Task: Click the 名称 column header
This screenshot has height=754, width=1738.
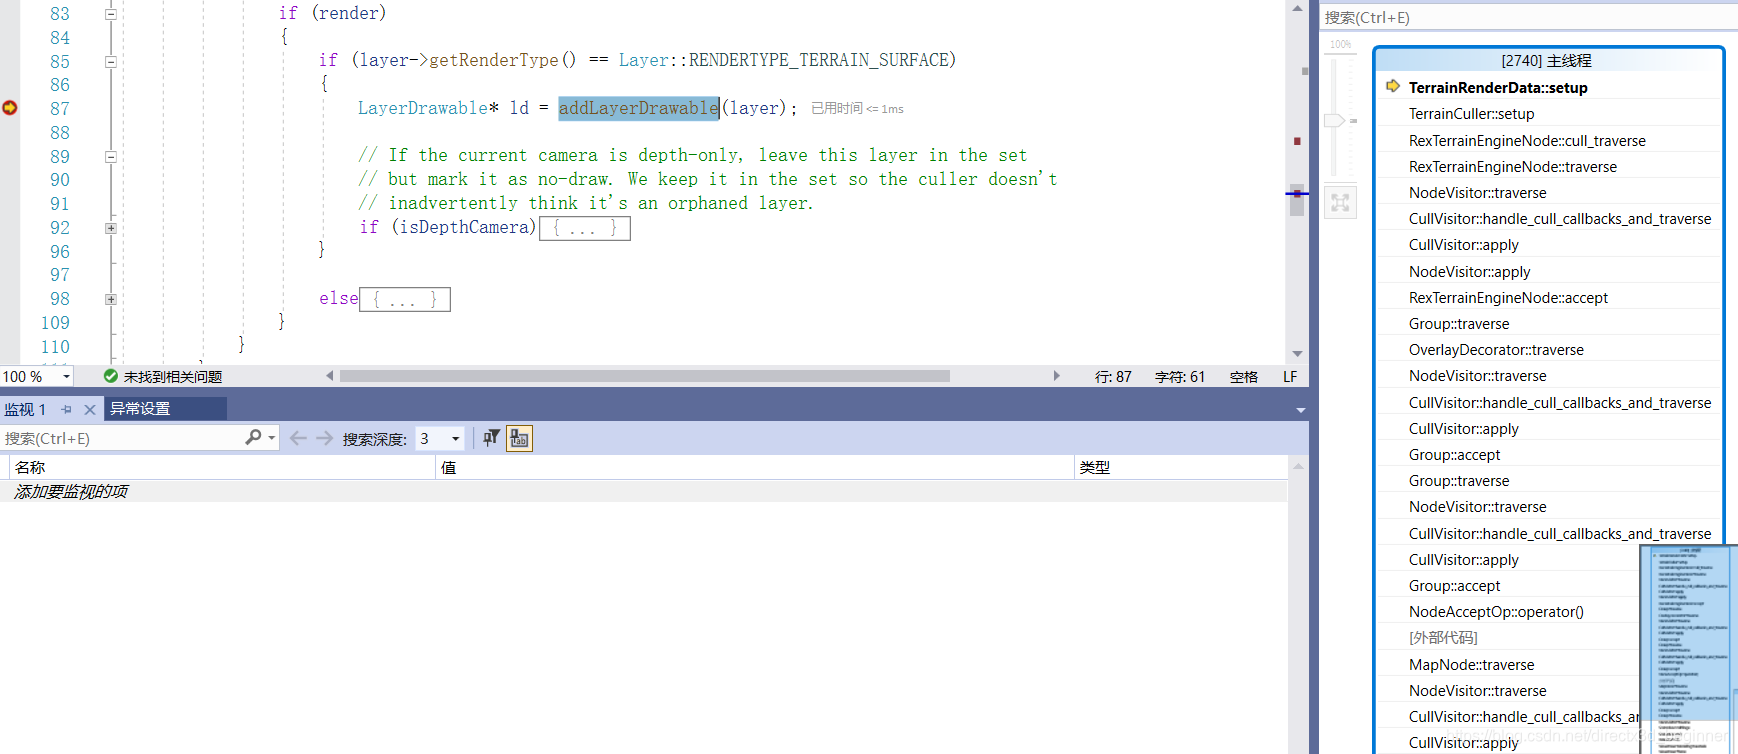Action: tap(222, 467)
